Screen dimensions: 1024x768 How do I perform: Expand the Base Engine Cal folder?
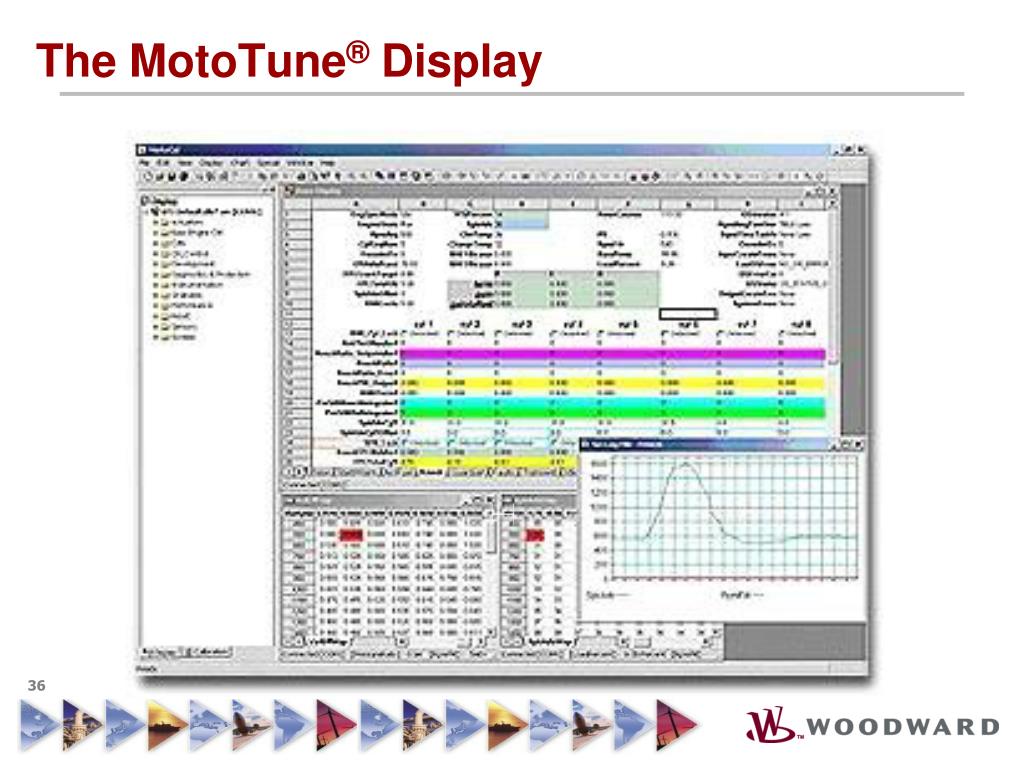point(157,232)
